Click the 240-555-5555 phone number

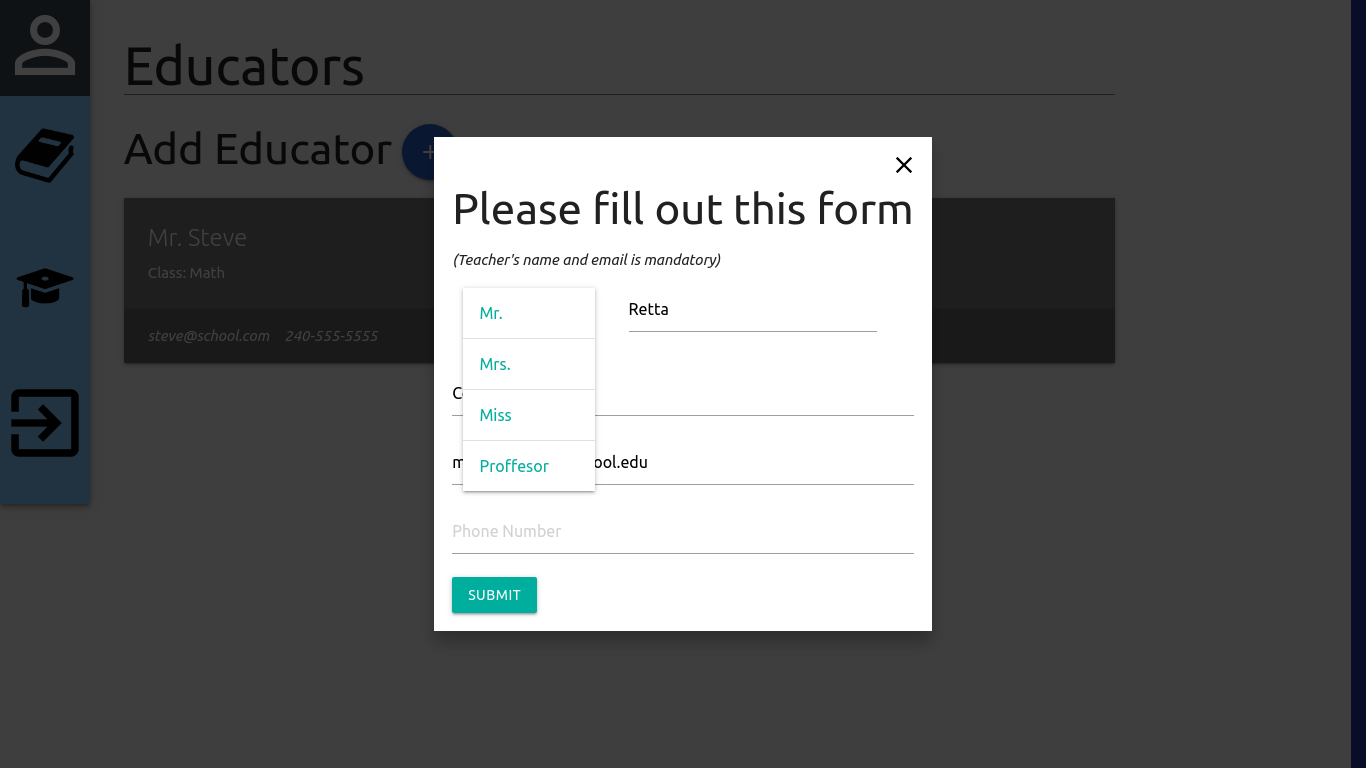coord(332,336)
